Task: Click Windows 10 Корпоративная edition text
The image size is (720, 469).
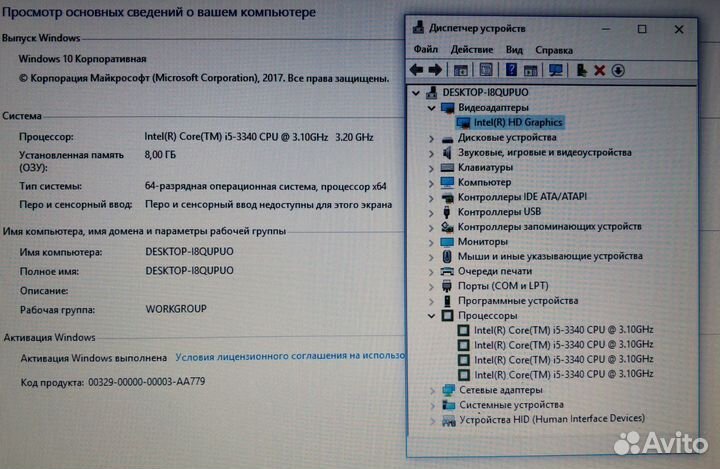Action: pyautogui.click(x=82, y=59)
